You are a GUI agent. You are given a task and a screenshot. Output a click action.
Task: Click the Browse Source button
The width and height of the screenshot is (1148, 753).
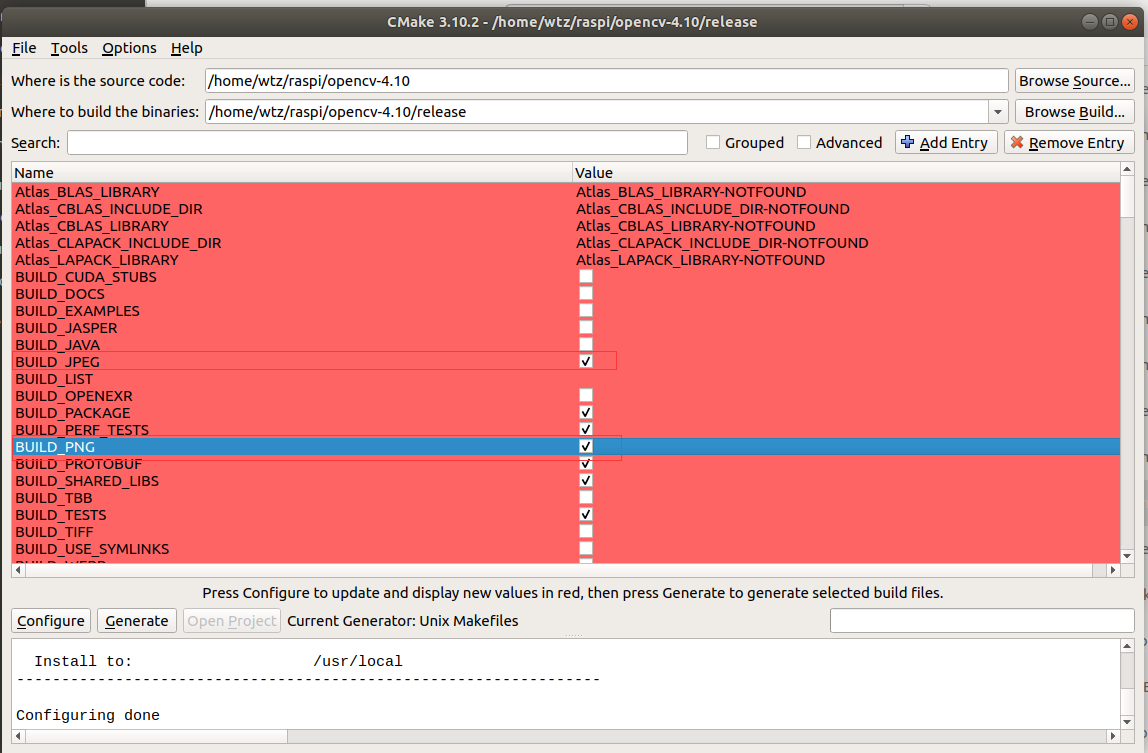(1074, 81)
